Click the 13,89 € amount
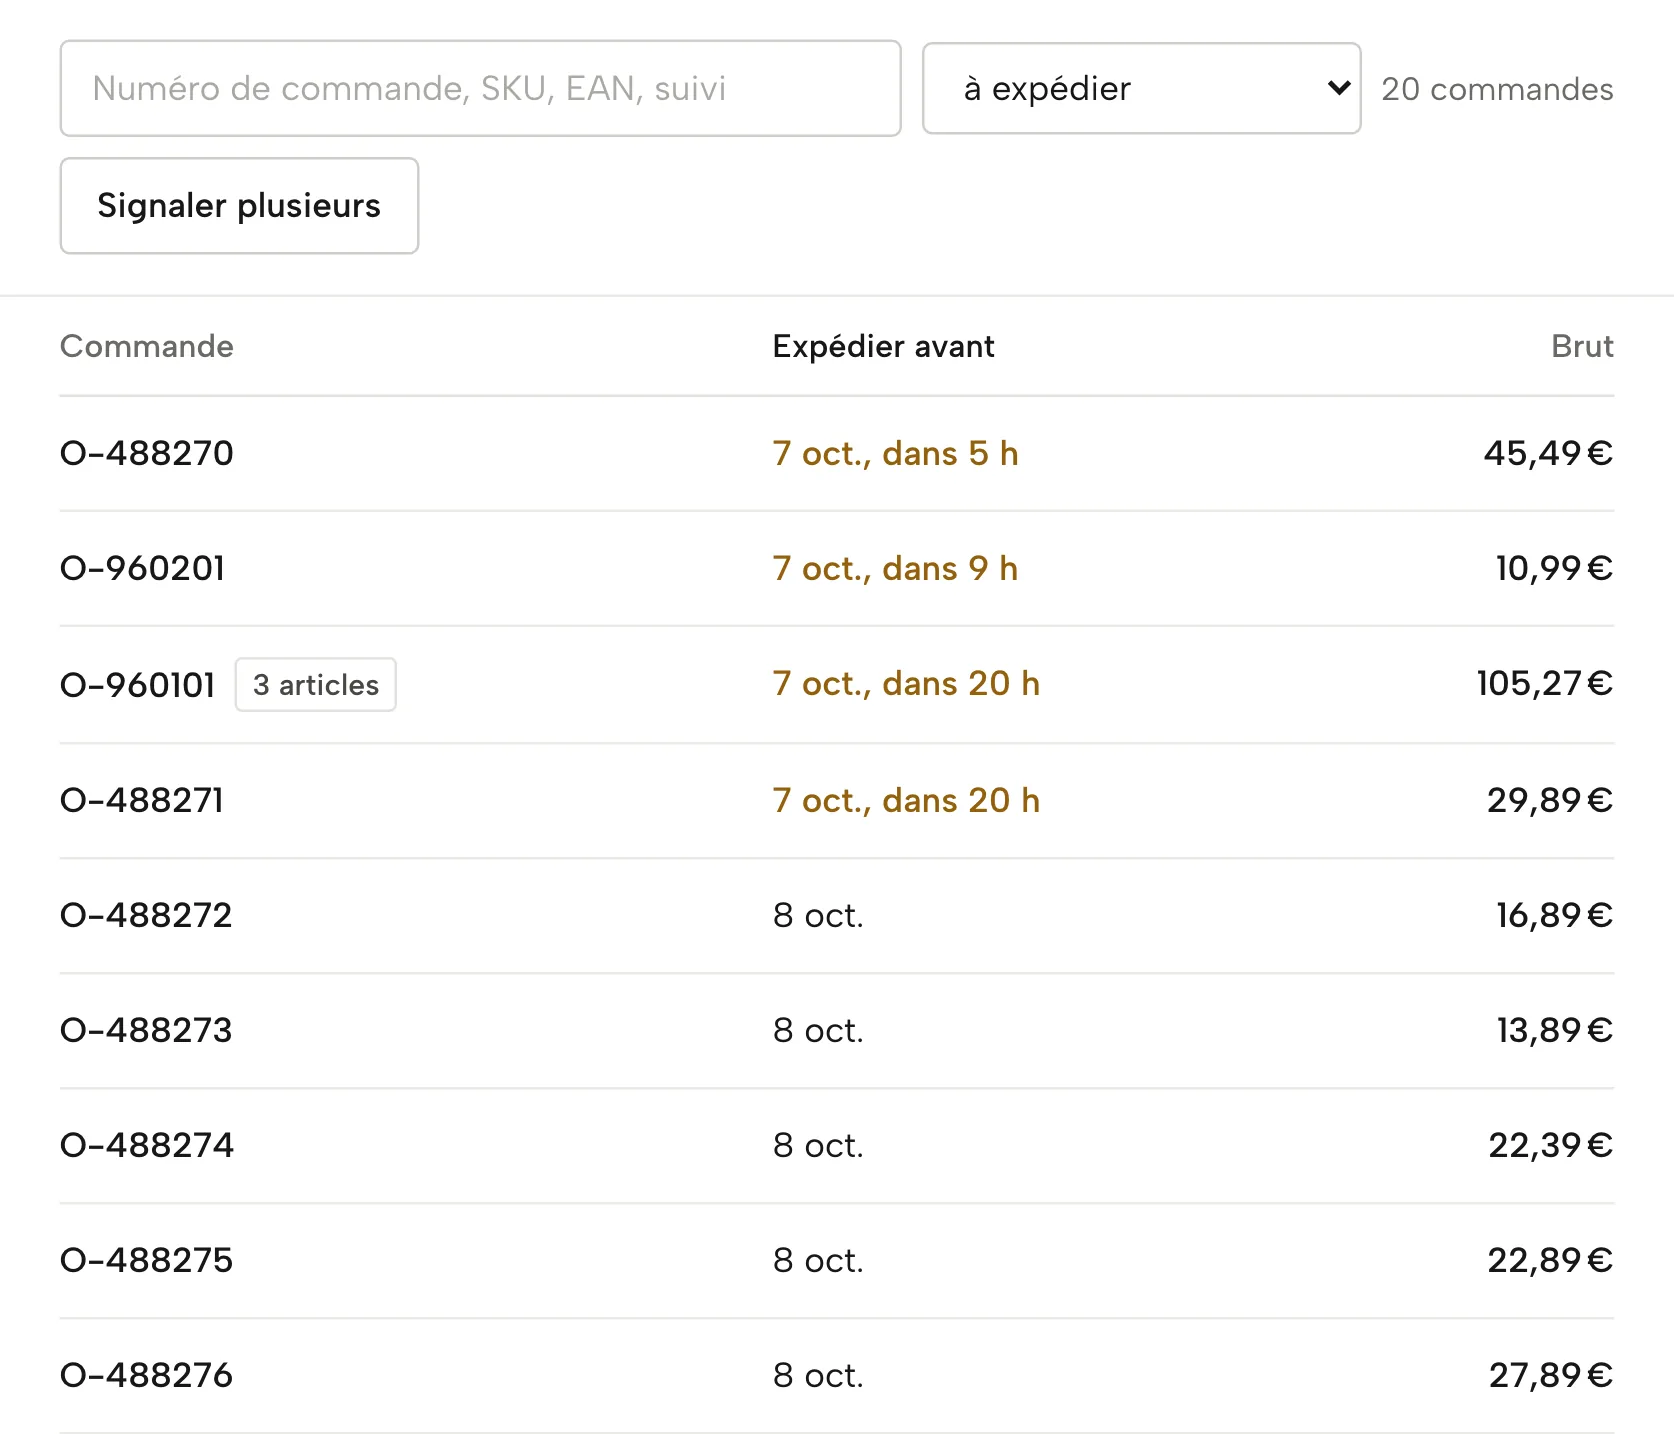 point(1554,1030)
